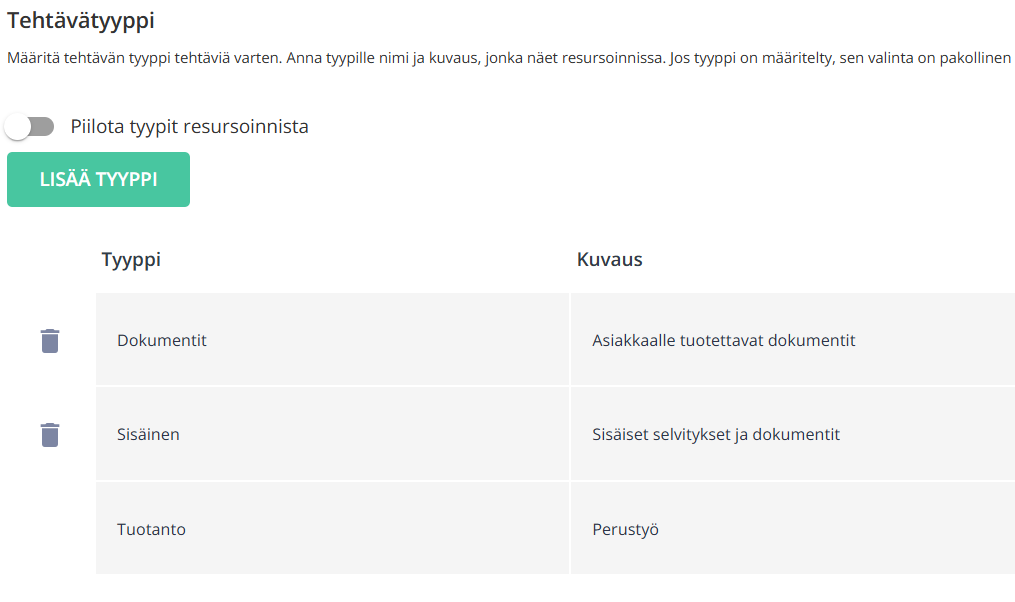Delete the Dokumentit type with trash icon

(x=50, y=340)
